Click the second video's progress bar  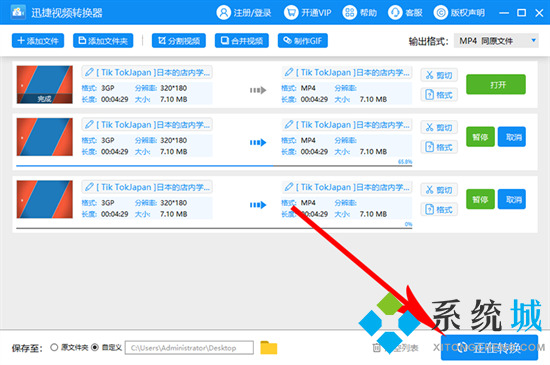[x=214, y=165]
